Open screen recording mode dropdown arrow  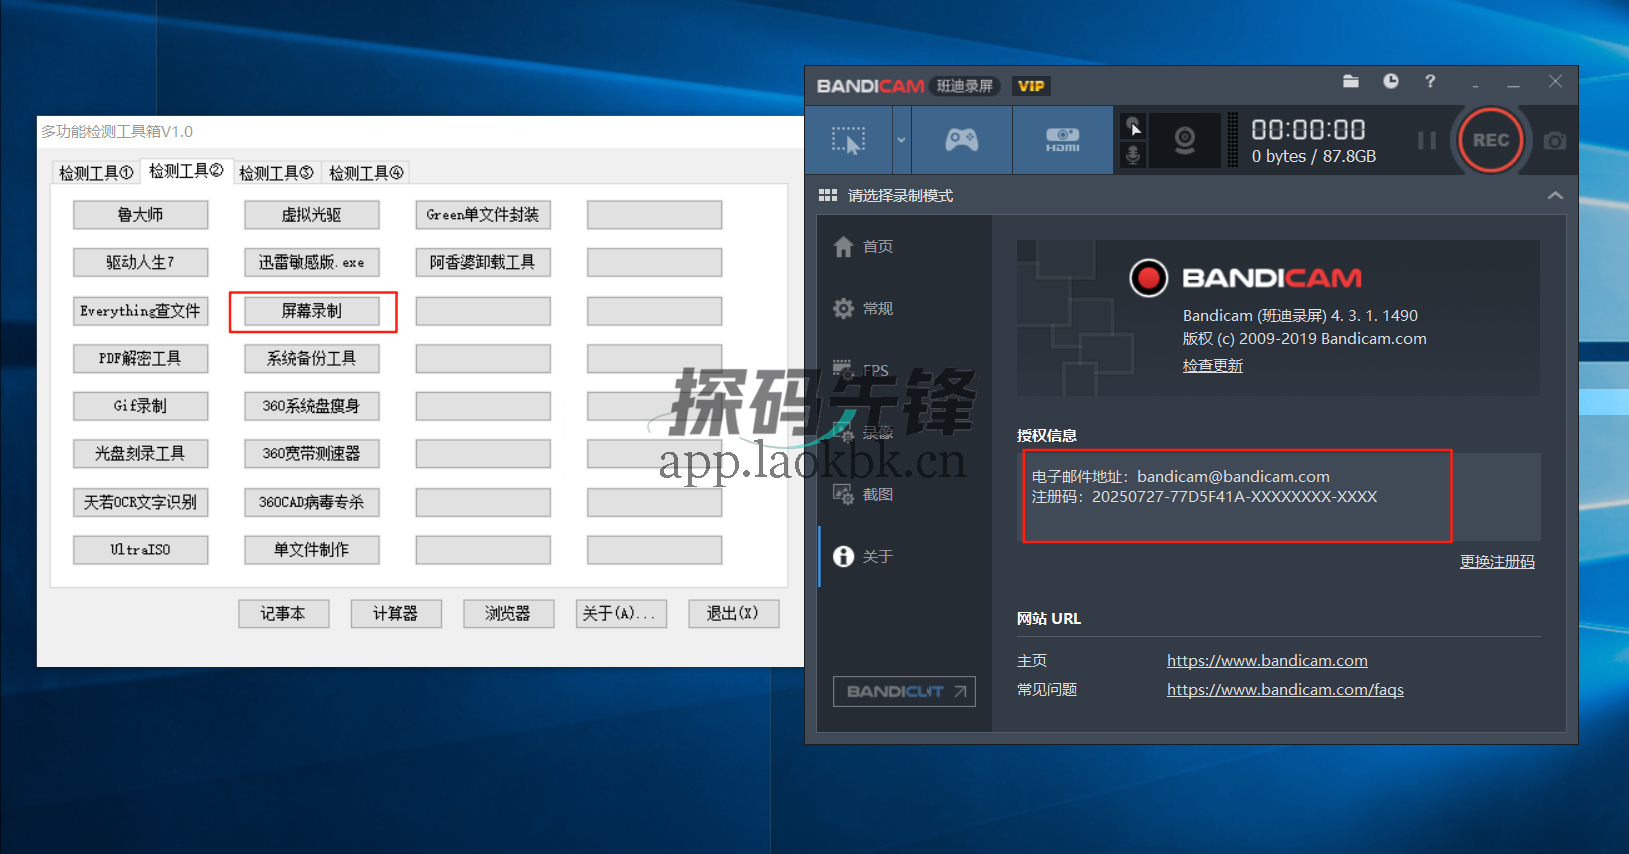coord(901,140)
